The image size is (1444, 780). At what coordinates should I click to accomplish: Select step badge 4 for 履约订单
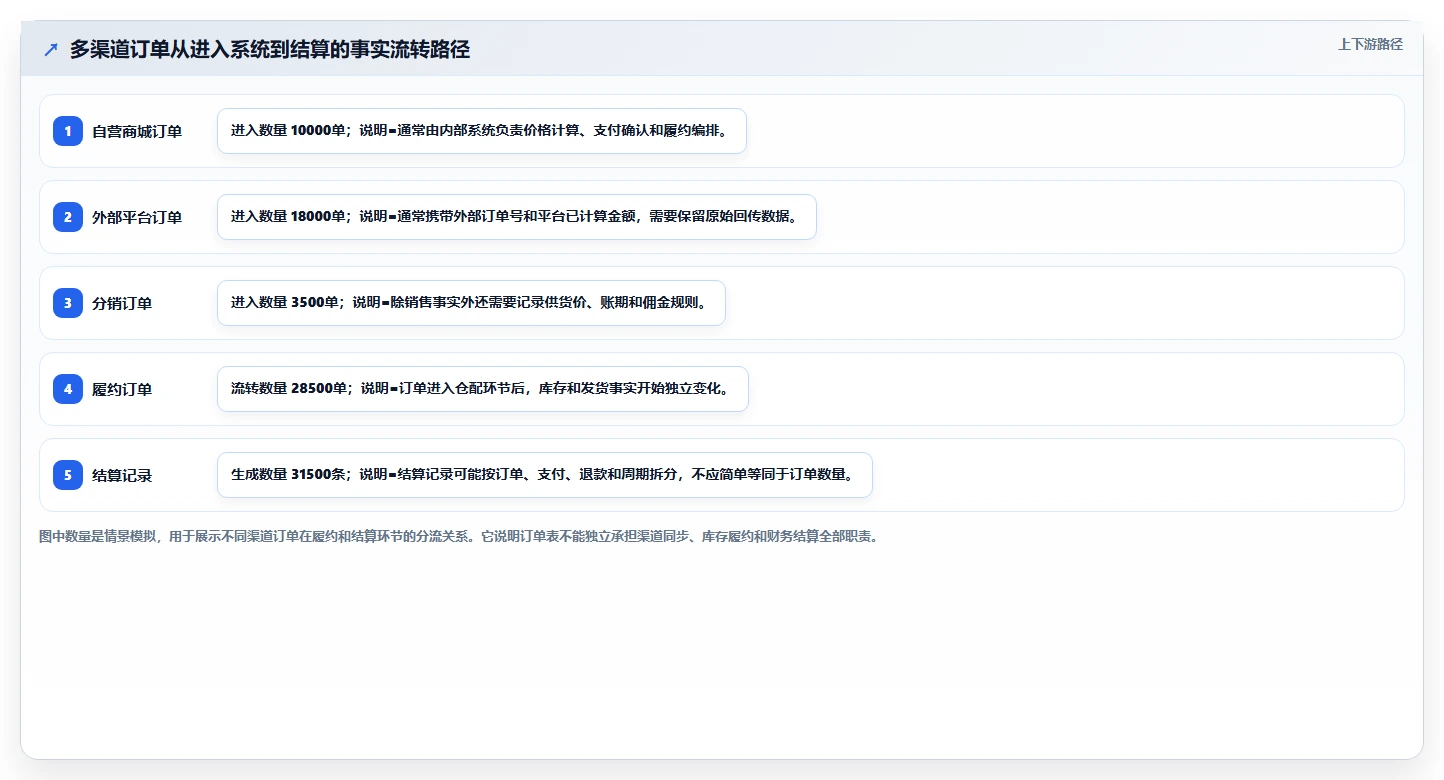68,388
